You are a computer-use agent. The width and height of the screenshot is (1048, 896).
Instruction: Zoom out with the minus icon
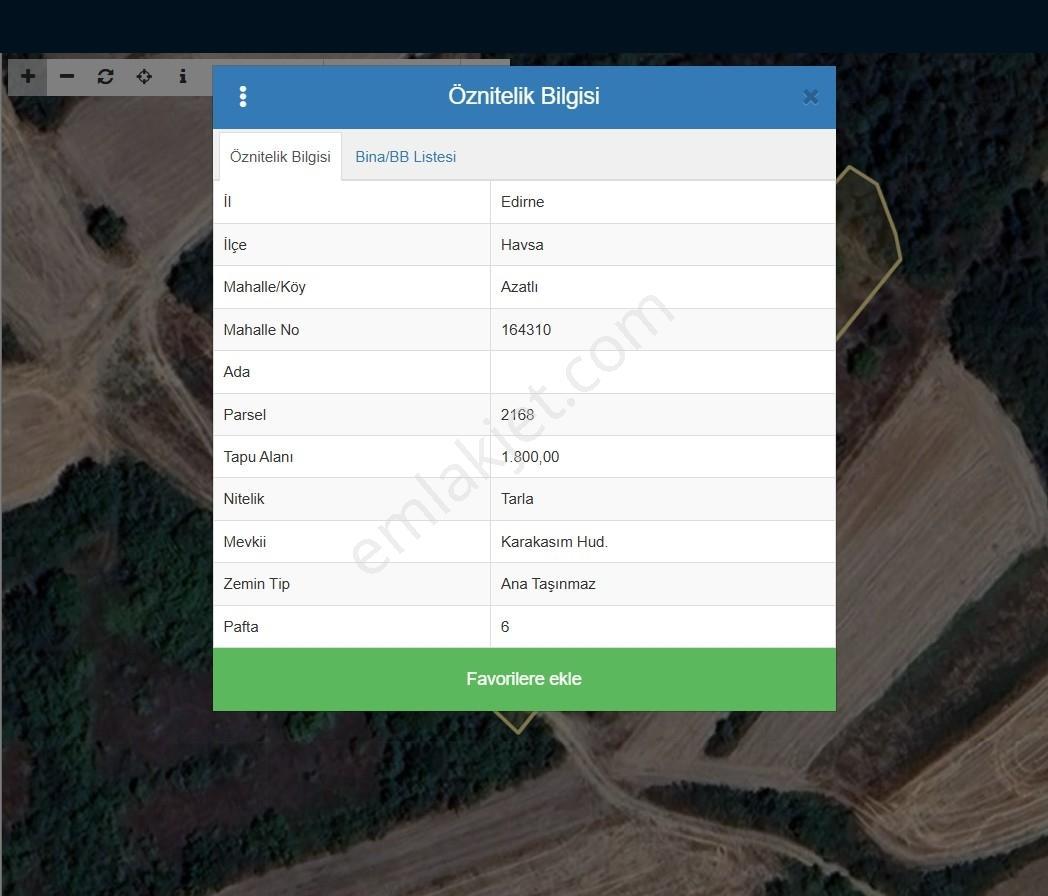[x=67, y=76]
